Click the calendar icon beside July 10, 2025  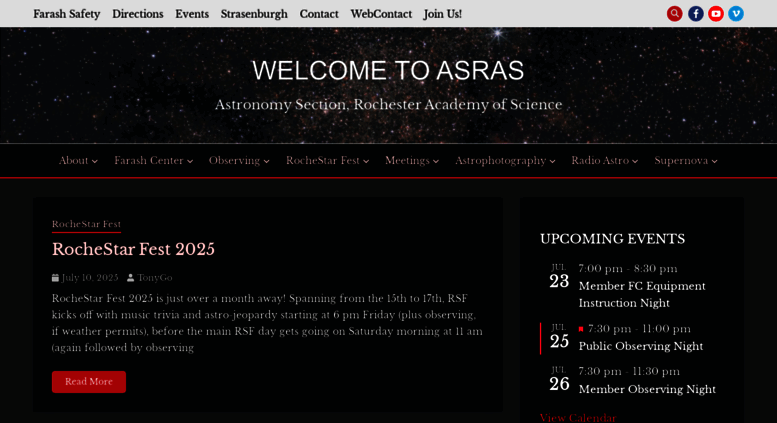point(55,278)
